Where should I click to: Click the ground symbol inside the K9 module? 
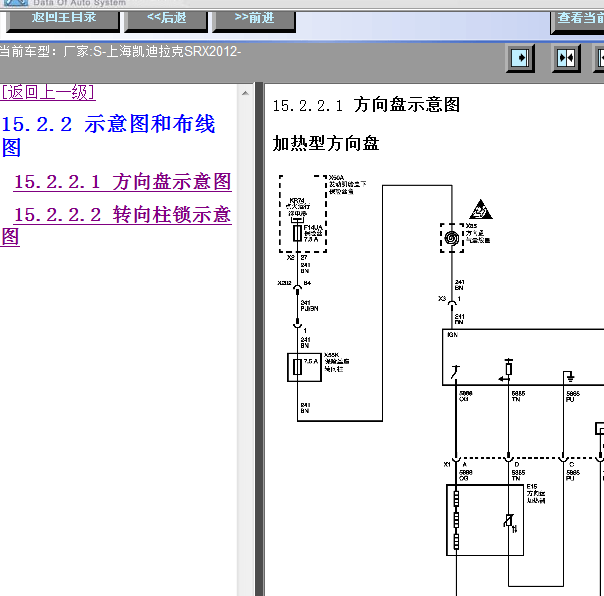(x=569, y=375)
